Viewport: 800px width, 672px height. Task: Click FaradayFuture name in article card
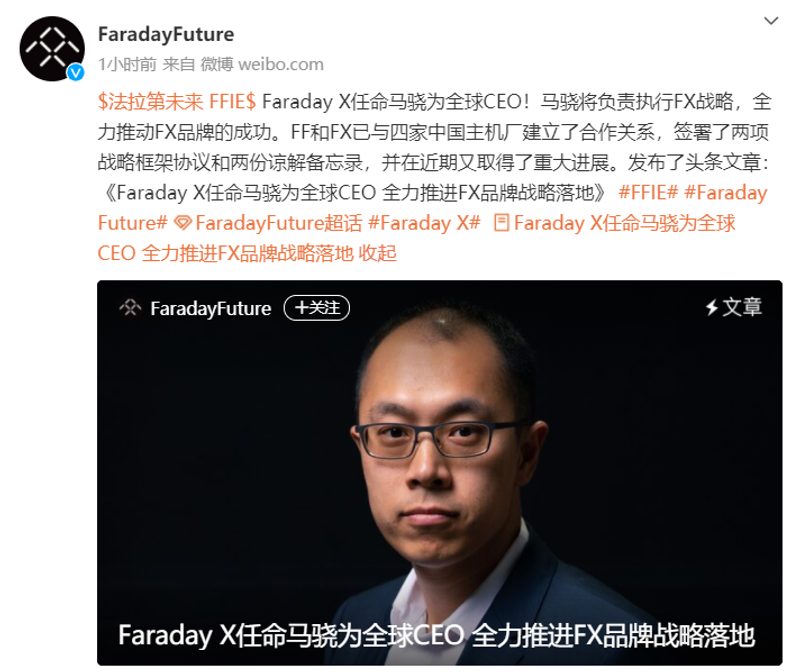pos(211,309)
